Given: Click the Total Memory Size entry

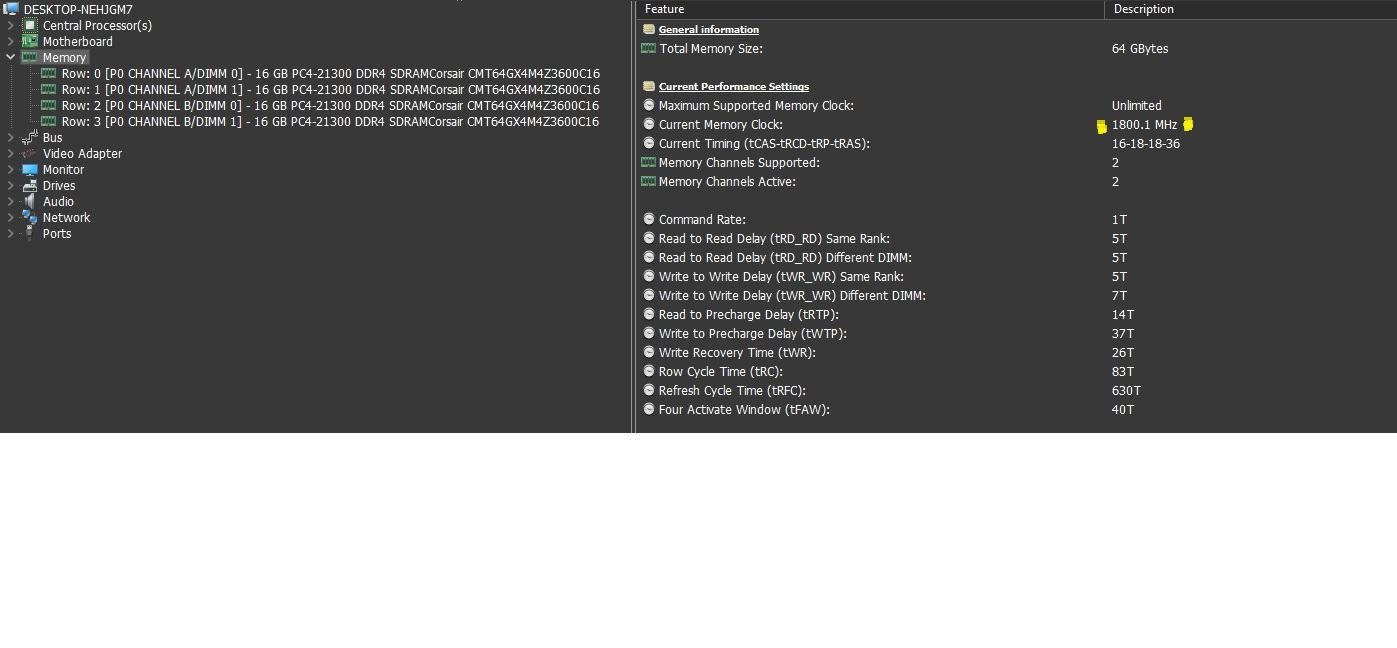Looking at the screenshot, I should tap(710, 49).
